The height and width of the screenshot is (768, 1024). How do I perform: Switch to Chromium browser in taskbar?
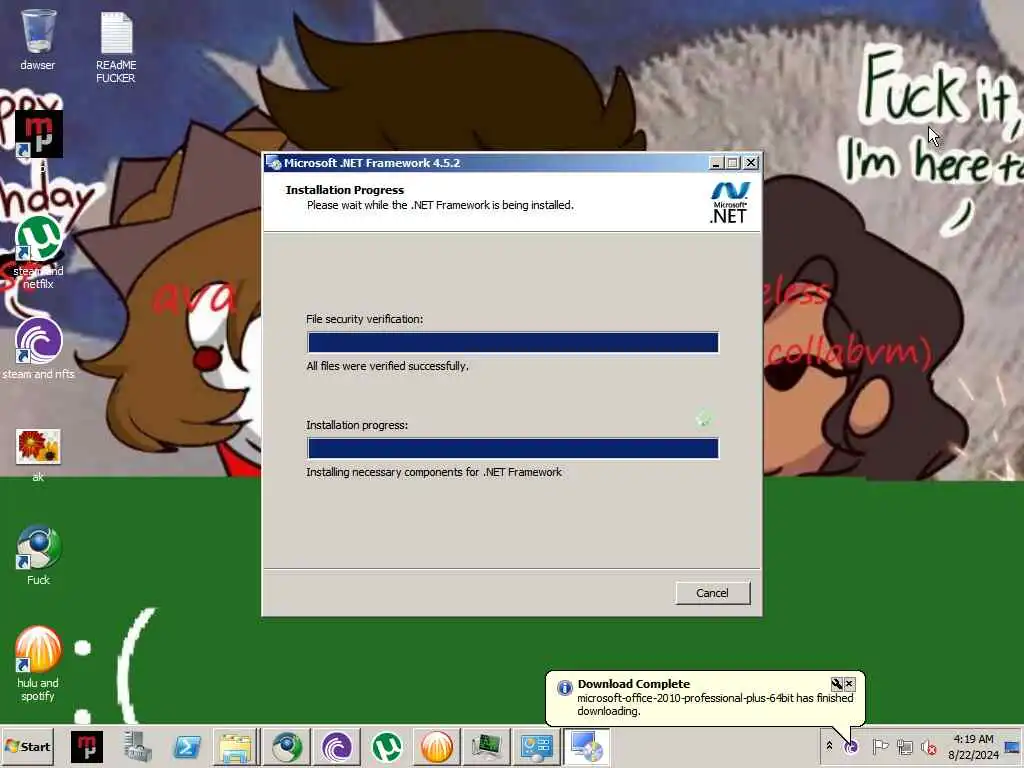point(287,746)
